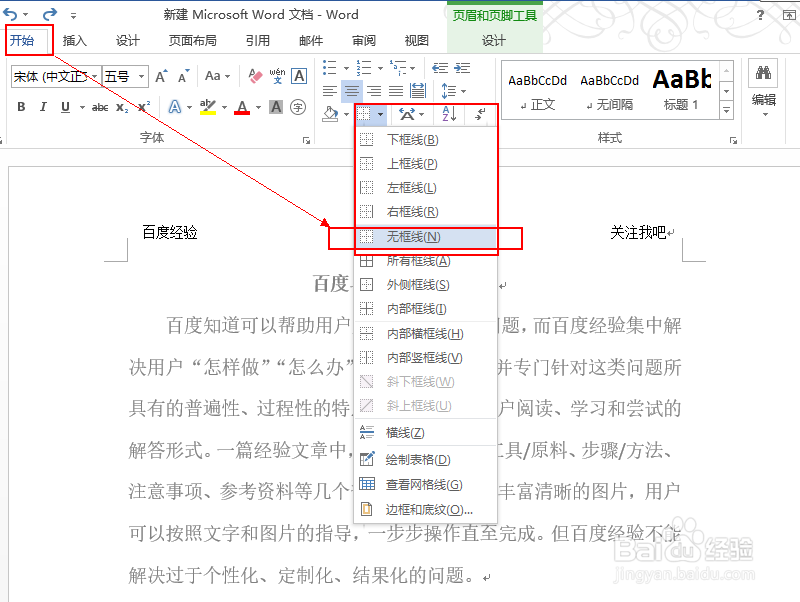Toggle Bold formatting
The image size is (800, 602).
tap(21, 107)
